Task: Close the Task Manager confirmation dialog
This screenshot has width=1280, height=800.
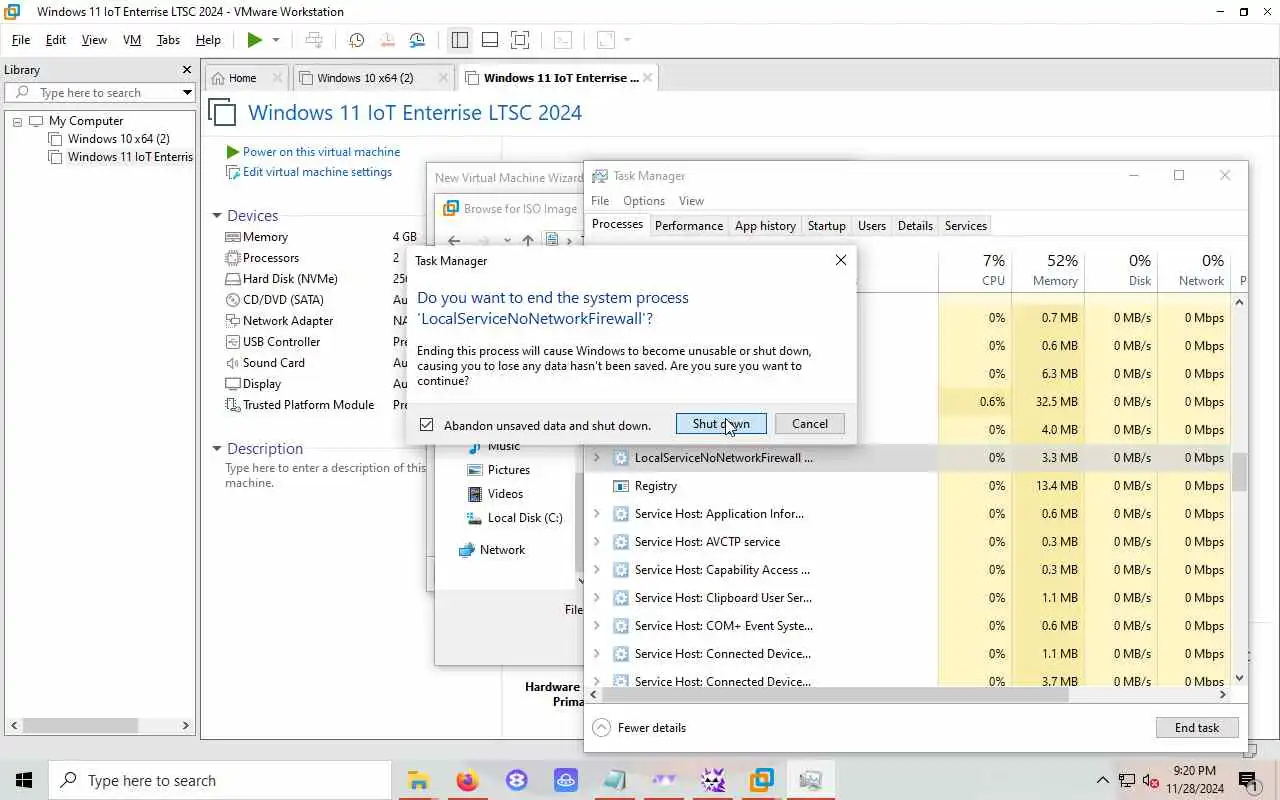Action: [x=841, y=260]
